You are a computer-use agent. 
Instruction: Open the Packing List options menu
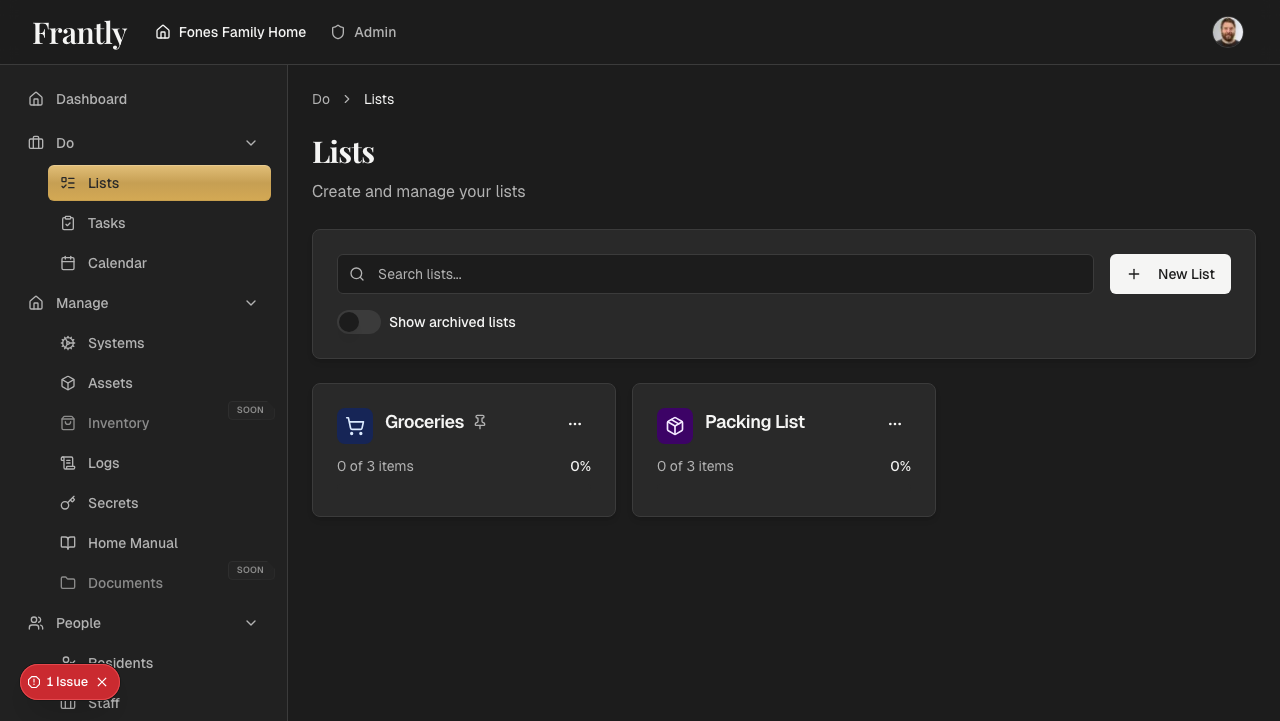(895, 423)
